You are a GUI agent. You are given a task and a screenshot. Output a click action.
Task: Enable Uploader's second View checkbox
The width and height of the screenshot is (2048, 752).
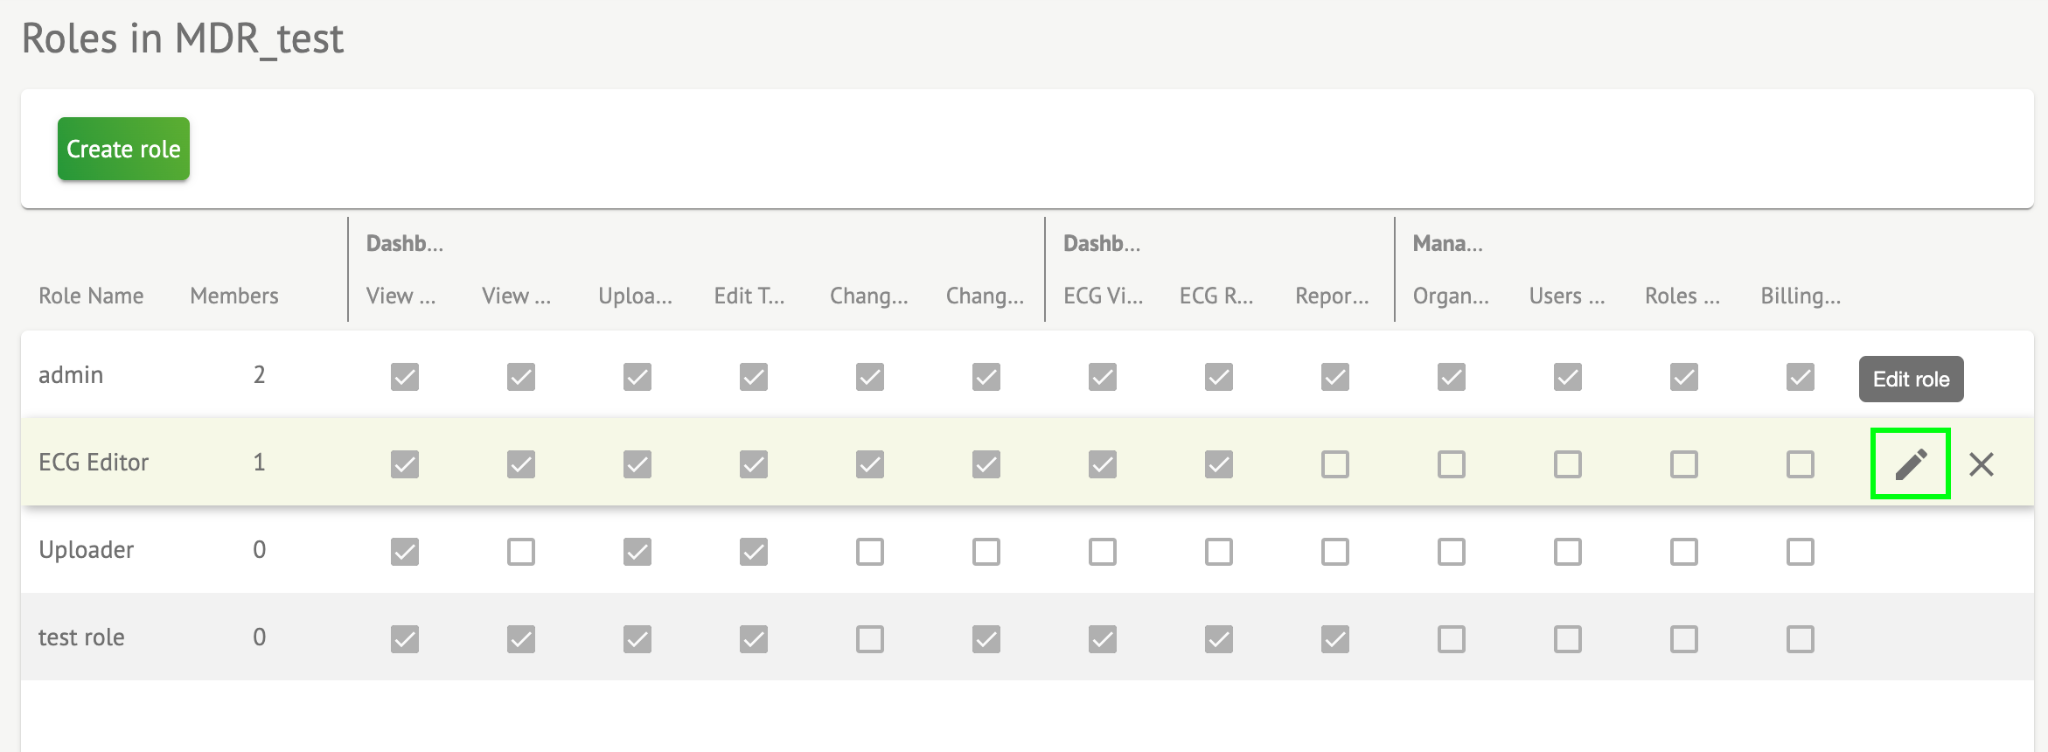pos(521,552)
